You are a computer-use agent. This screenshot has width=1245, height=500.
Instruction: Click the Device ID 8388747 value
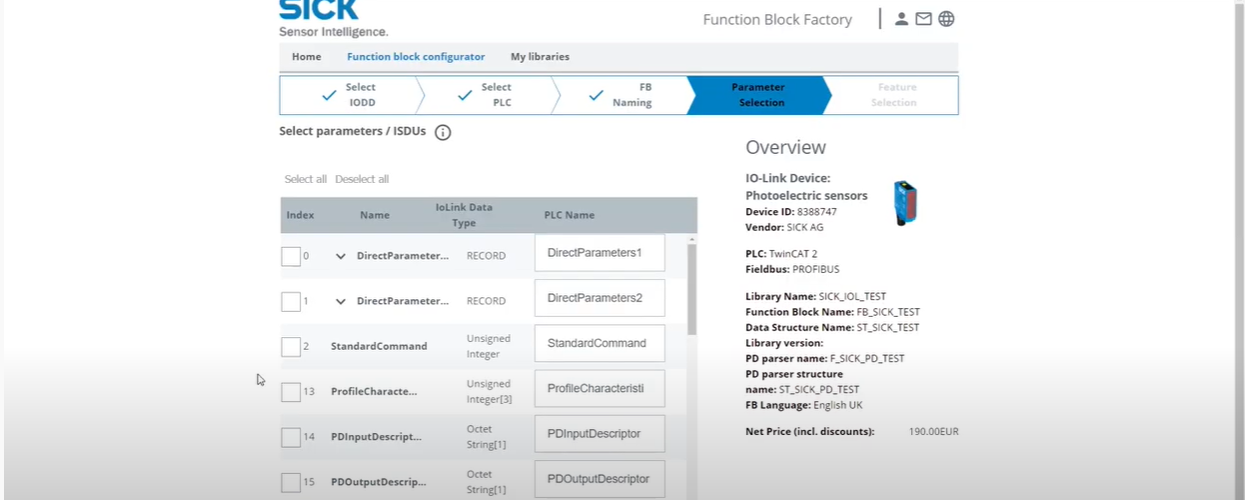[x=817, y=212]
